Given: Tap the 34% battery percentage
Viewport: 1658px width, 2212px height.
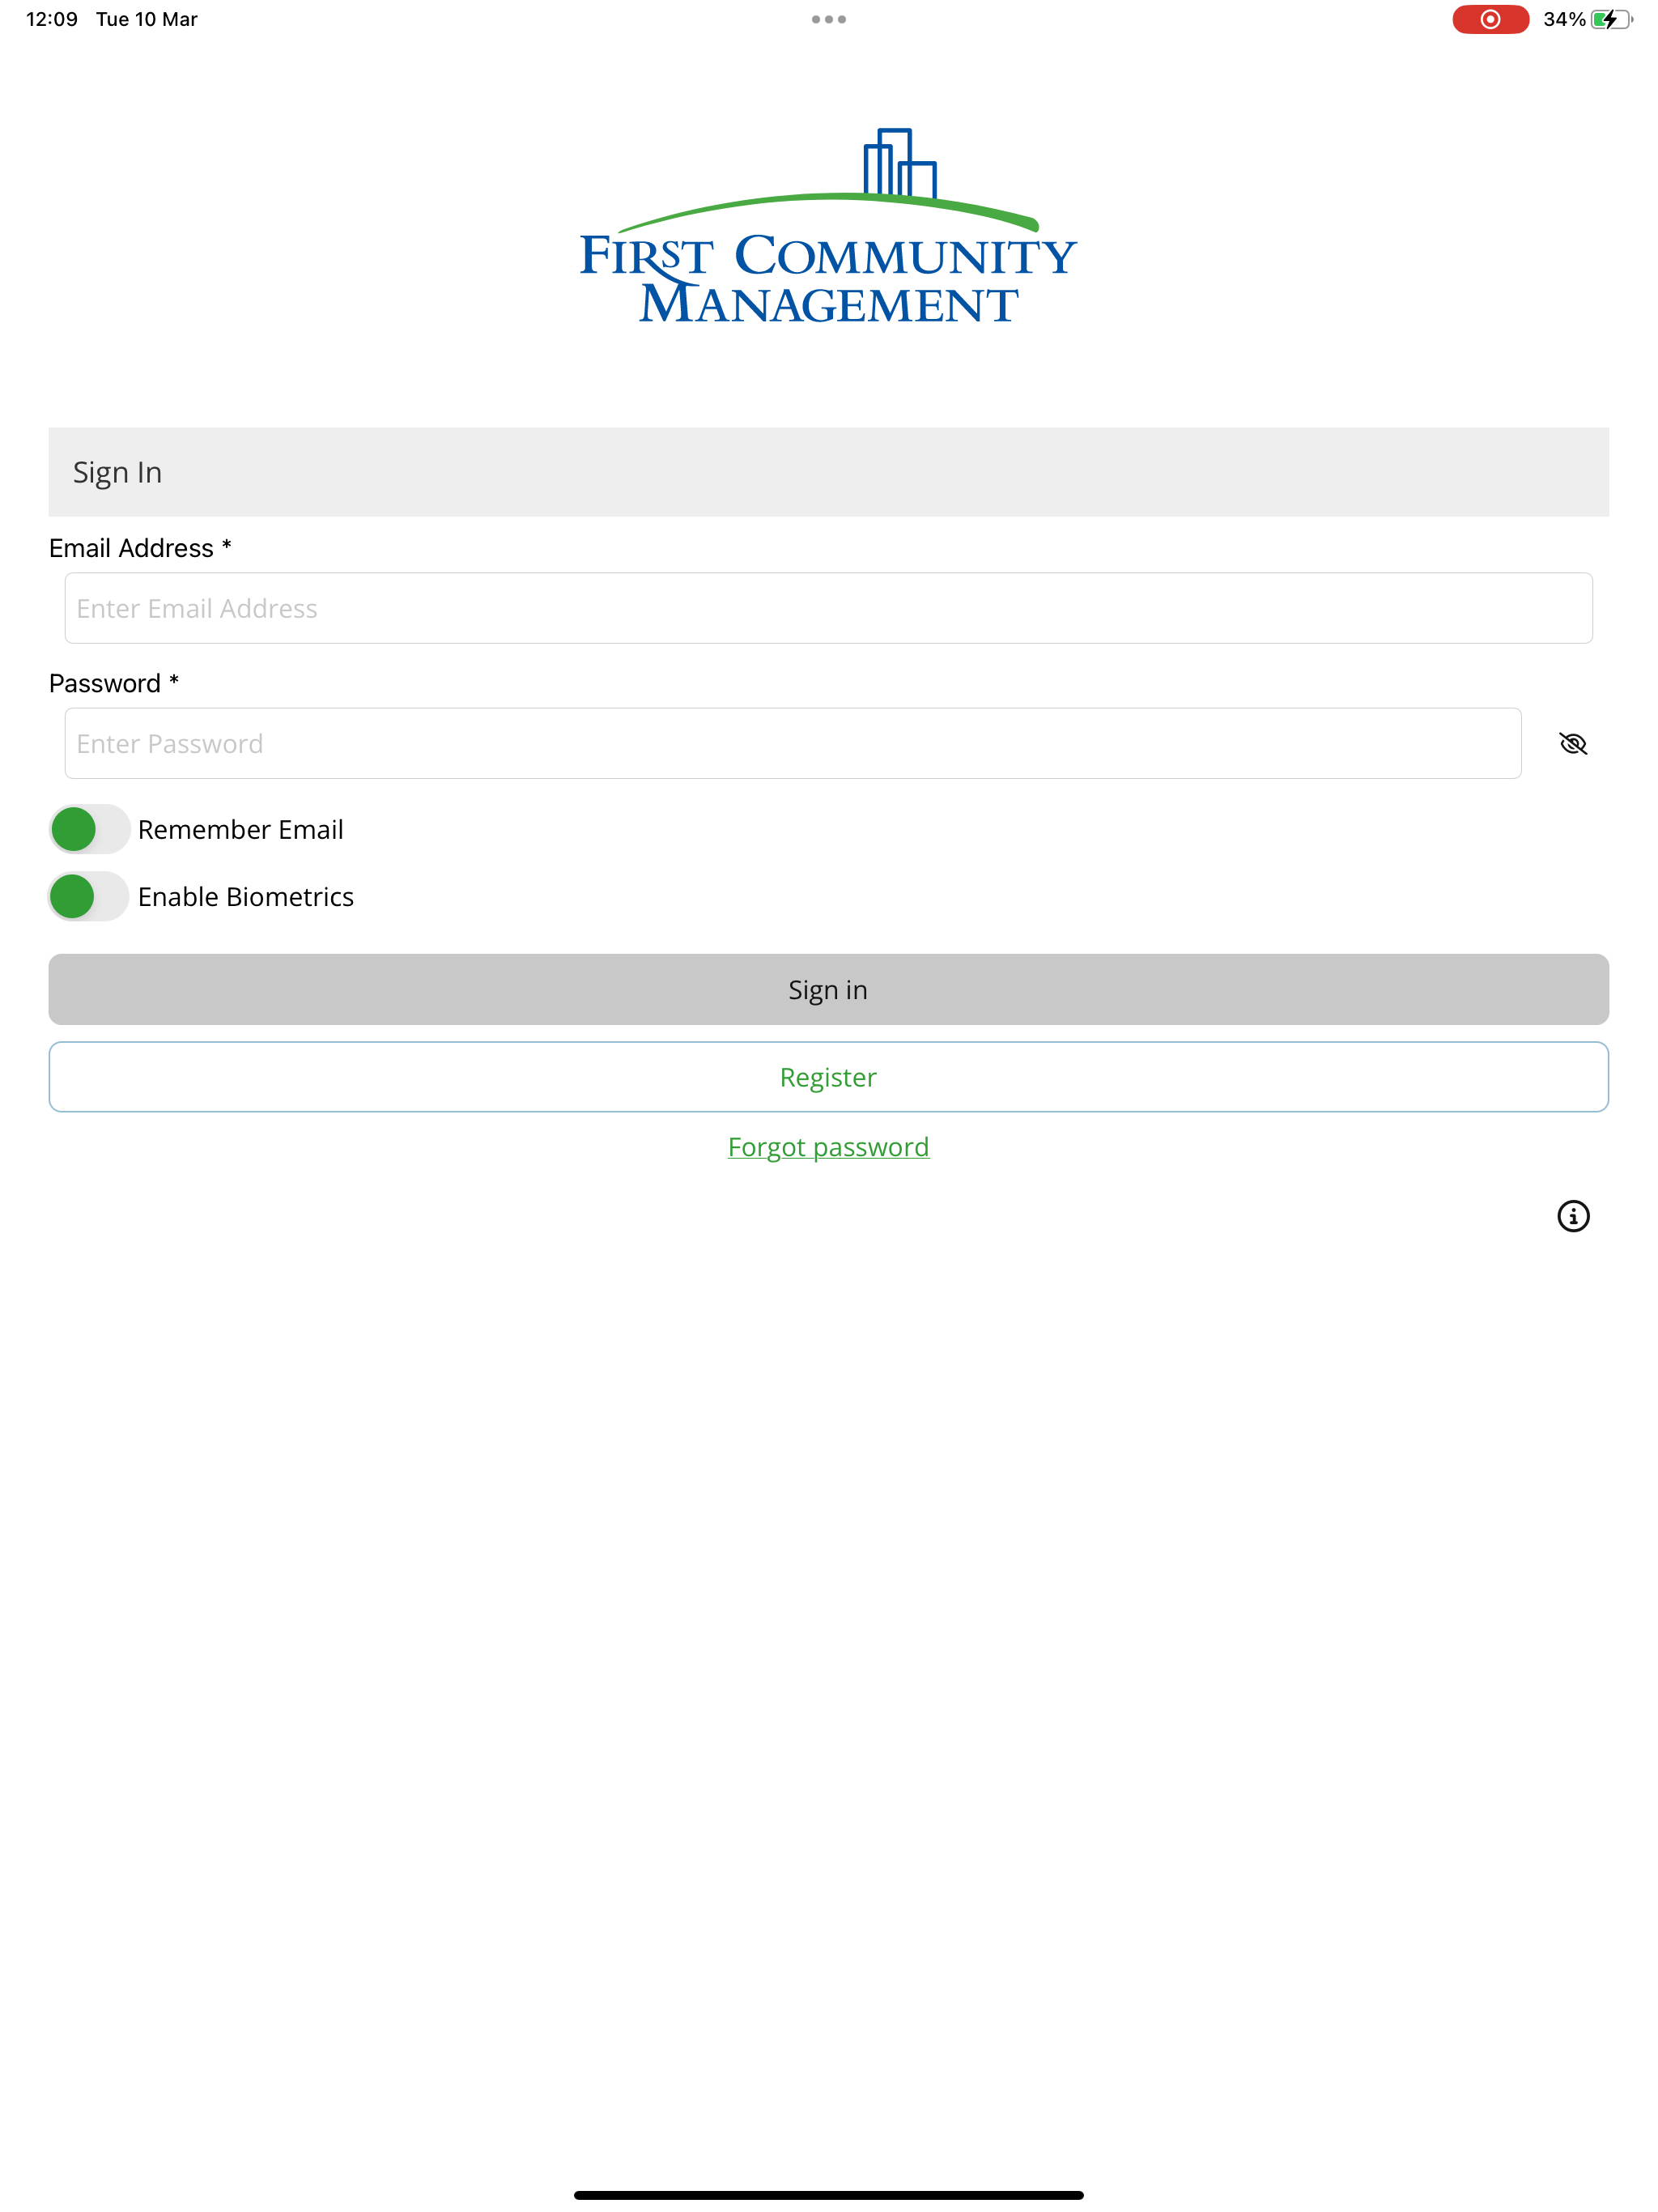Looking at the screenshot, I should pyautogui.click(x=1564, y=19).
